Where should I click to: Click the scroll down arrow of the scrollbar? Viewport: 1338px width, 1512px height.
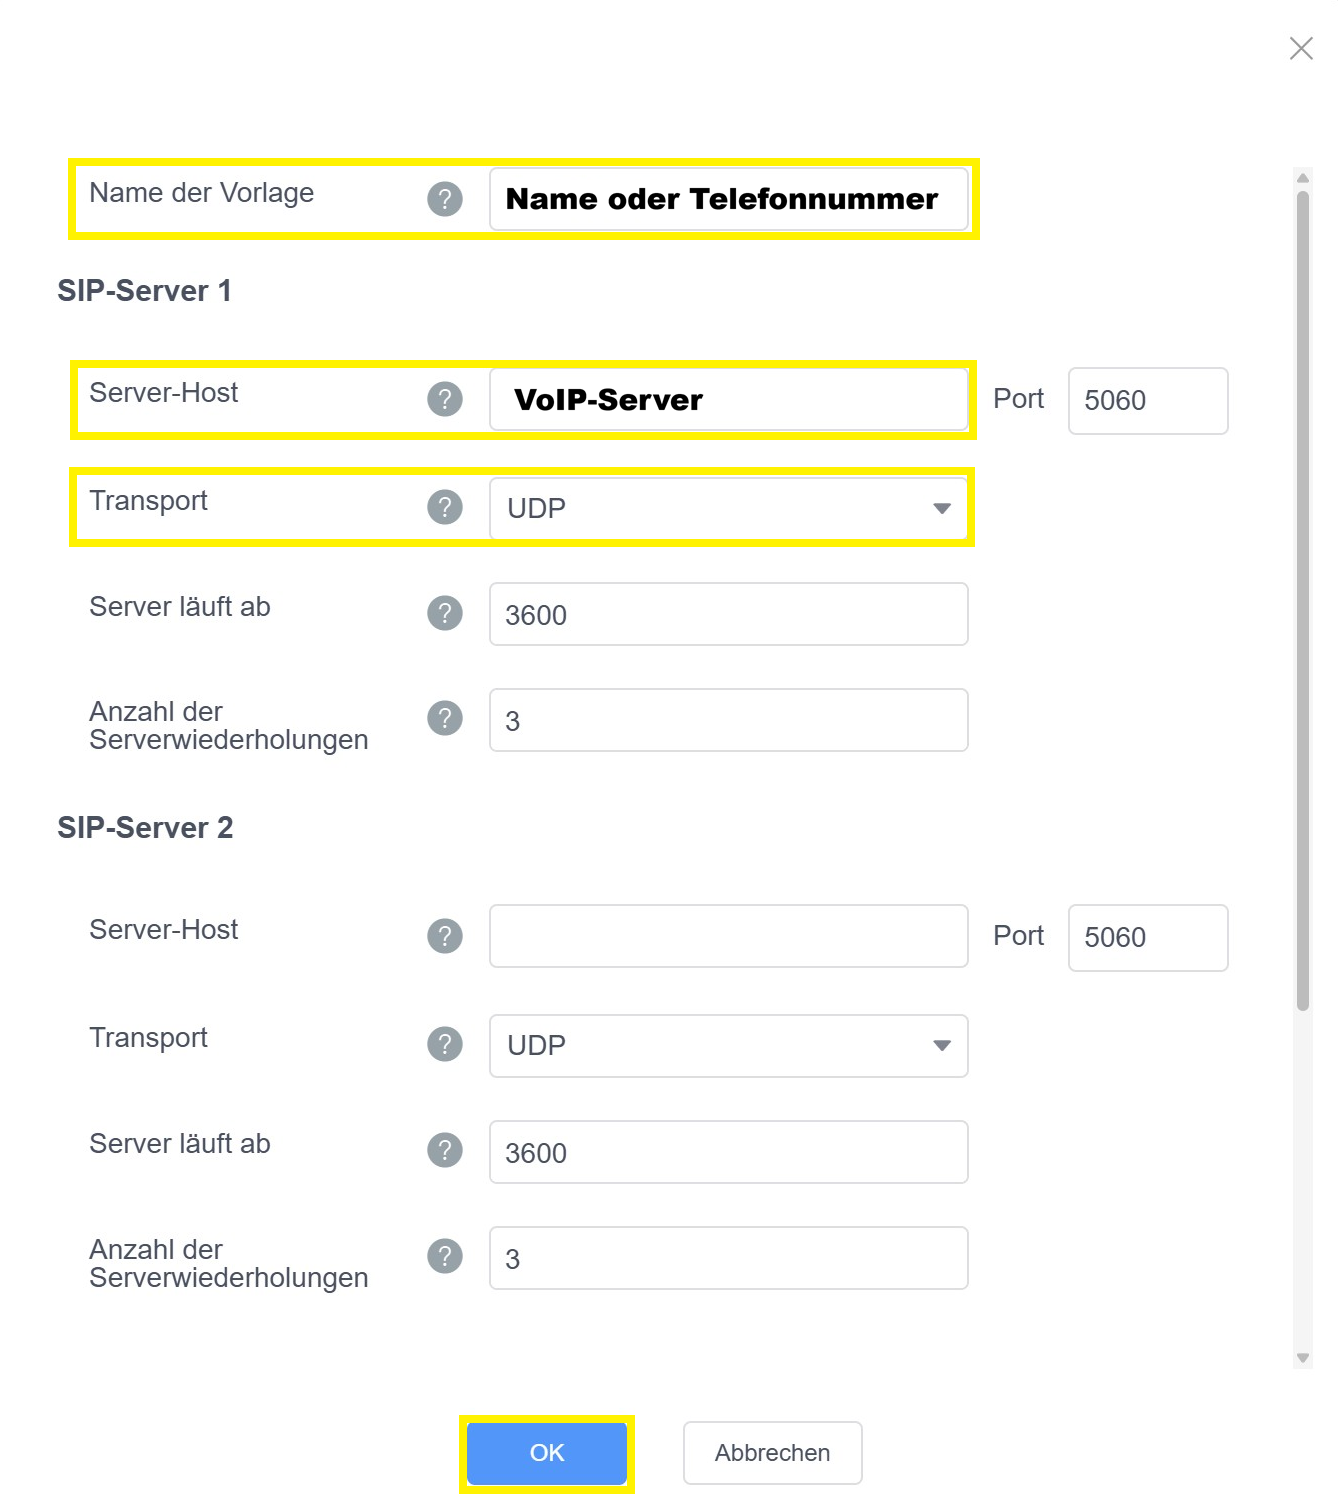(x=1302, y=1358)
